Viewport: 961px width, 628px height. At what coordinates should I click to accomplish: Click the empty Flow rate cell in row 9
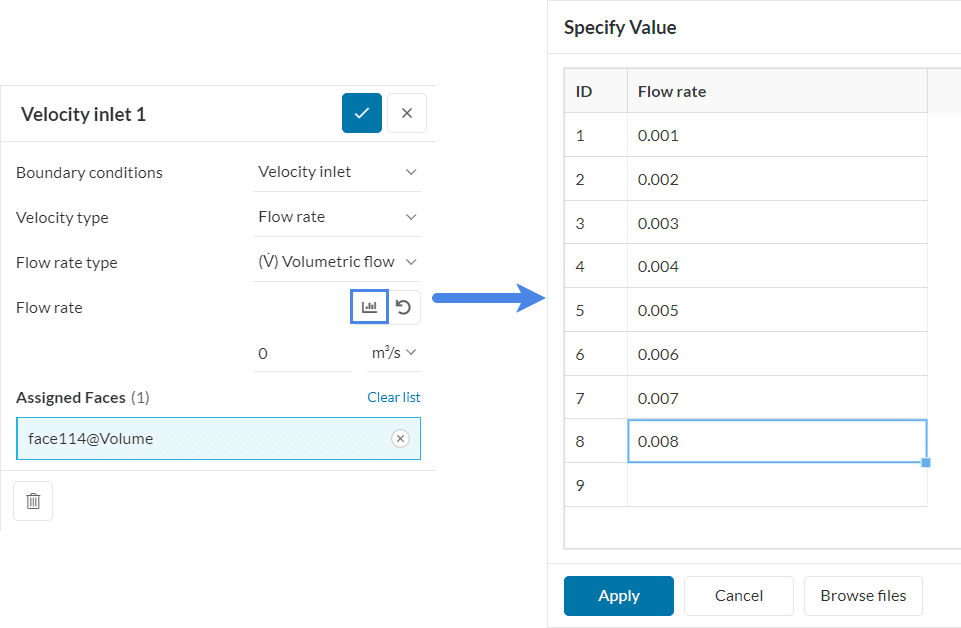coord(776,485)
